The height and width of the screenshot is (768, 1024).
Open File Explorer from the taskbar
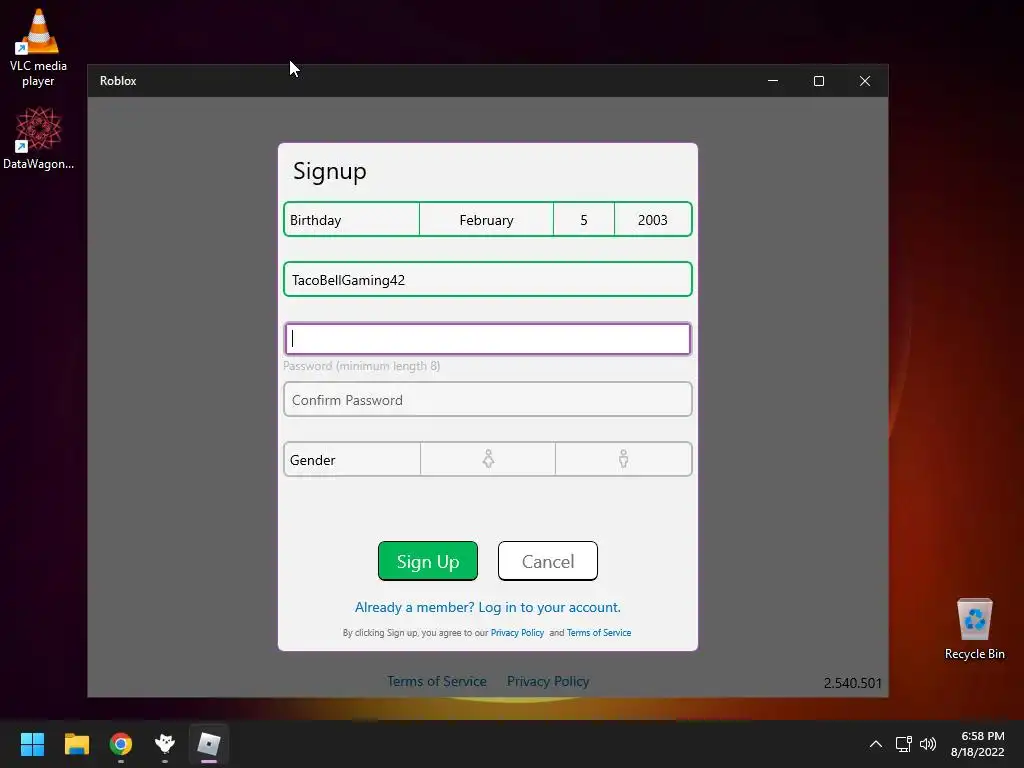pos(76,744)
